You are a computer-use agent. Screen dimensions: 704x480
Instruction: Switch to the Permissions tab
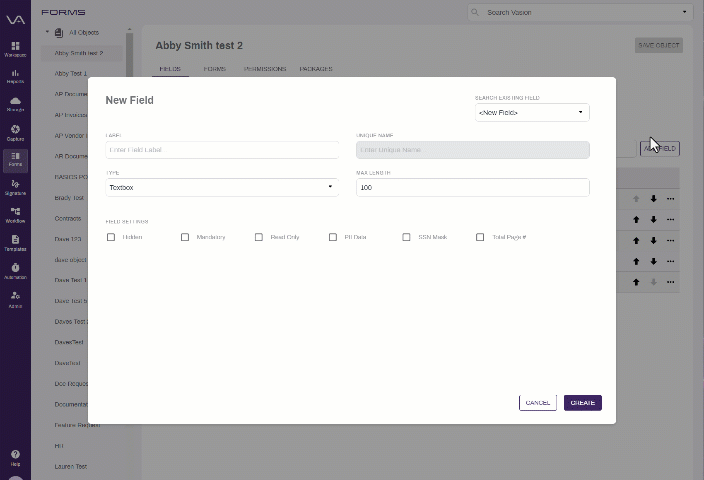(x=265, y=69)
